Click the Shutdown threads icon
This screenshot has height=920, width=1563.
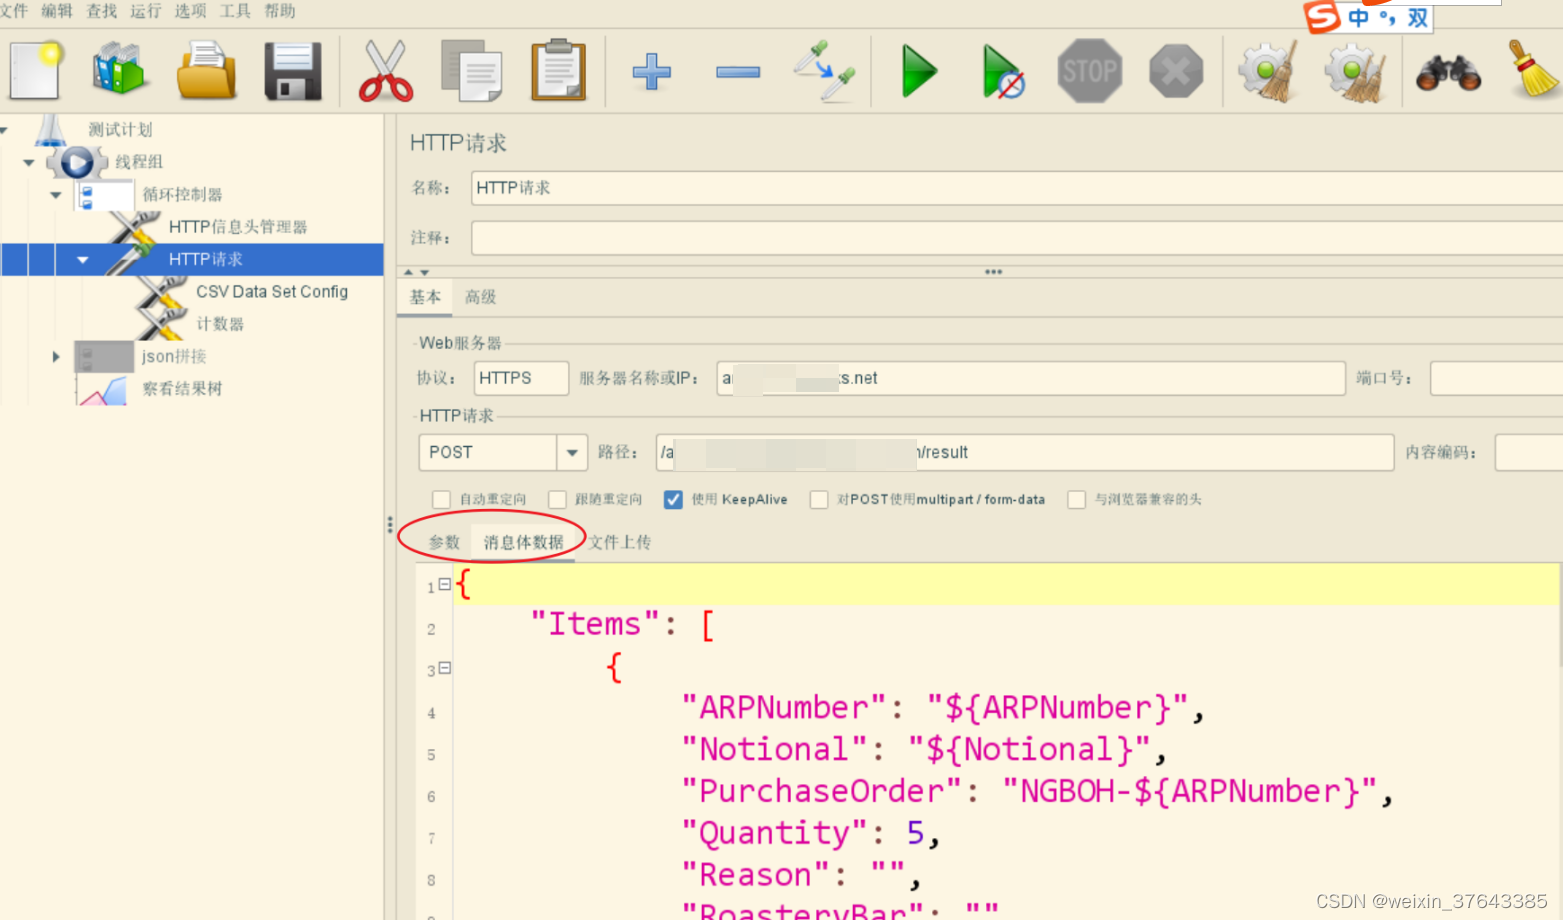[1176, 71]
